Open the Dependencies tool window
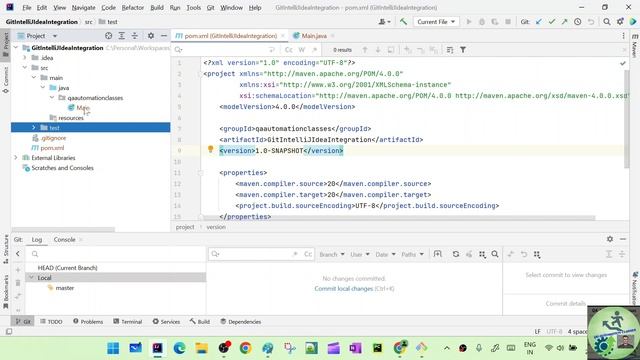 pyautogui.click(x=240, y=322)
